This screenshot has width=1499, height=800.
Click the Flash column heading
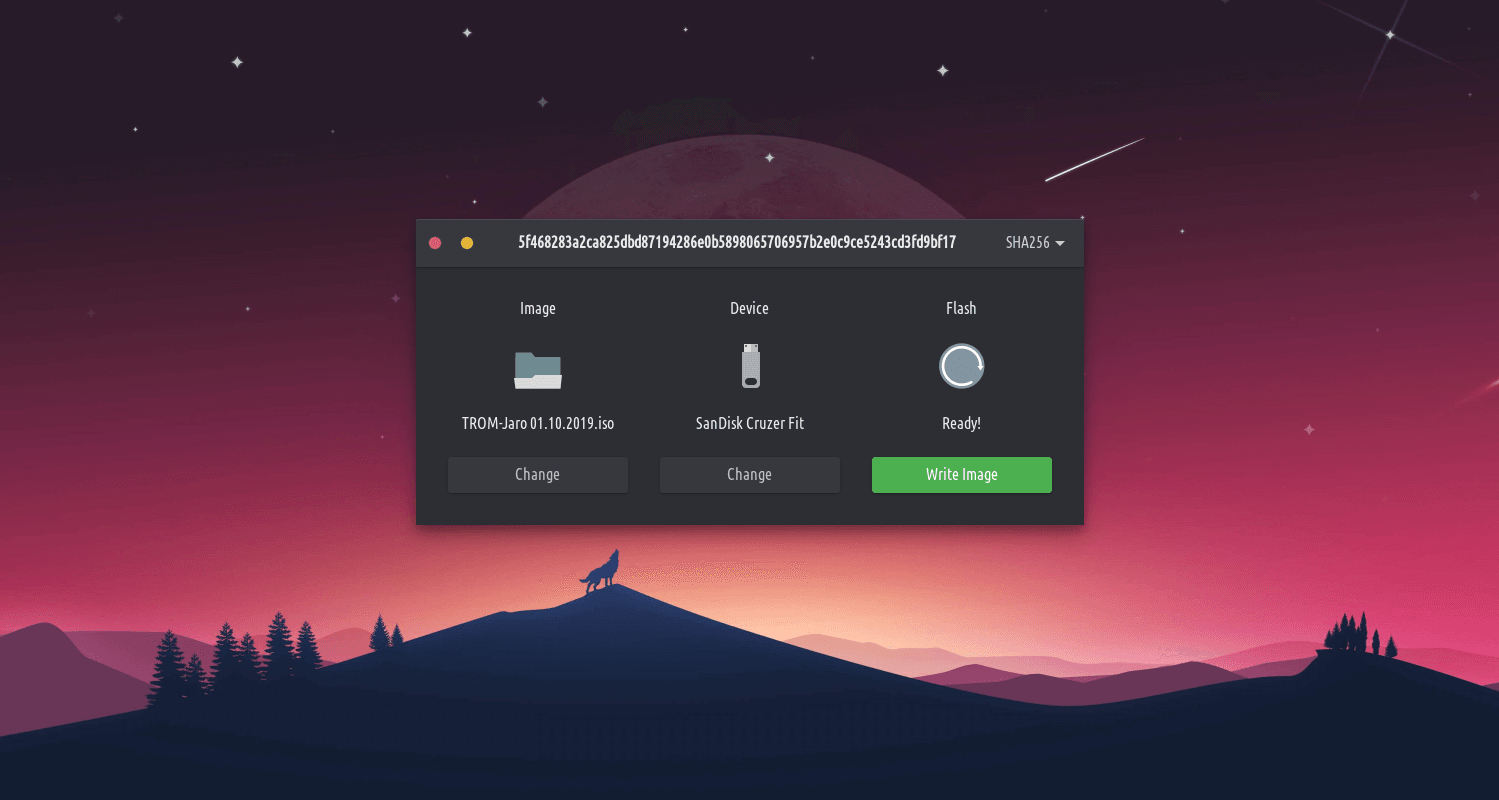tap(961, 309)
